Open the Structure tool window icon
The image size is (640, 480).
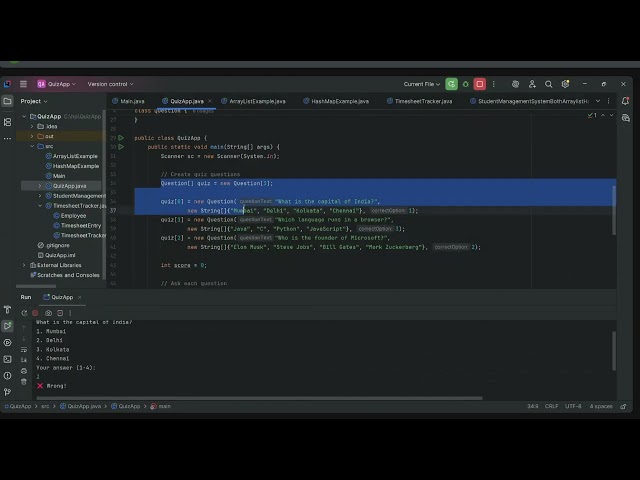(x=7, y=122)
